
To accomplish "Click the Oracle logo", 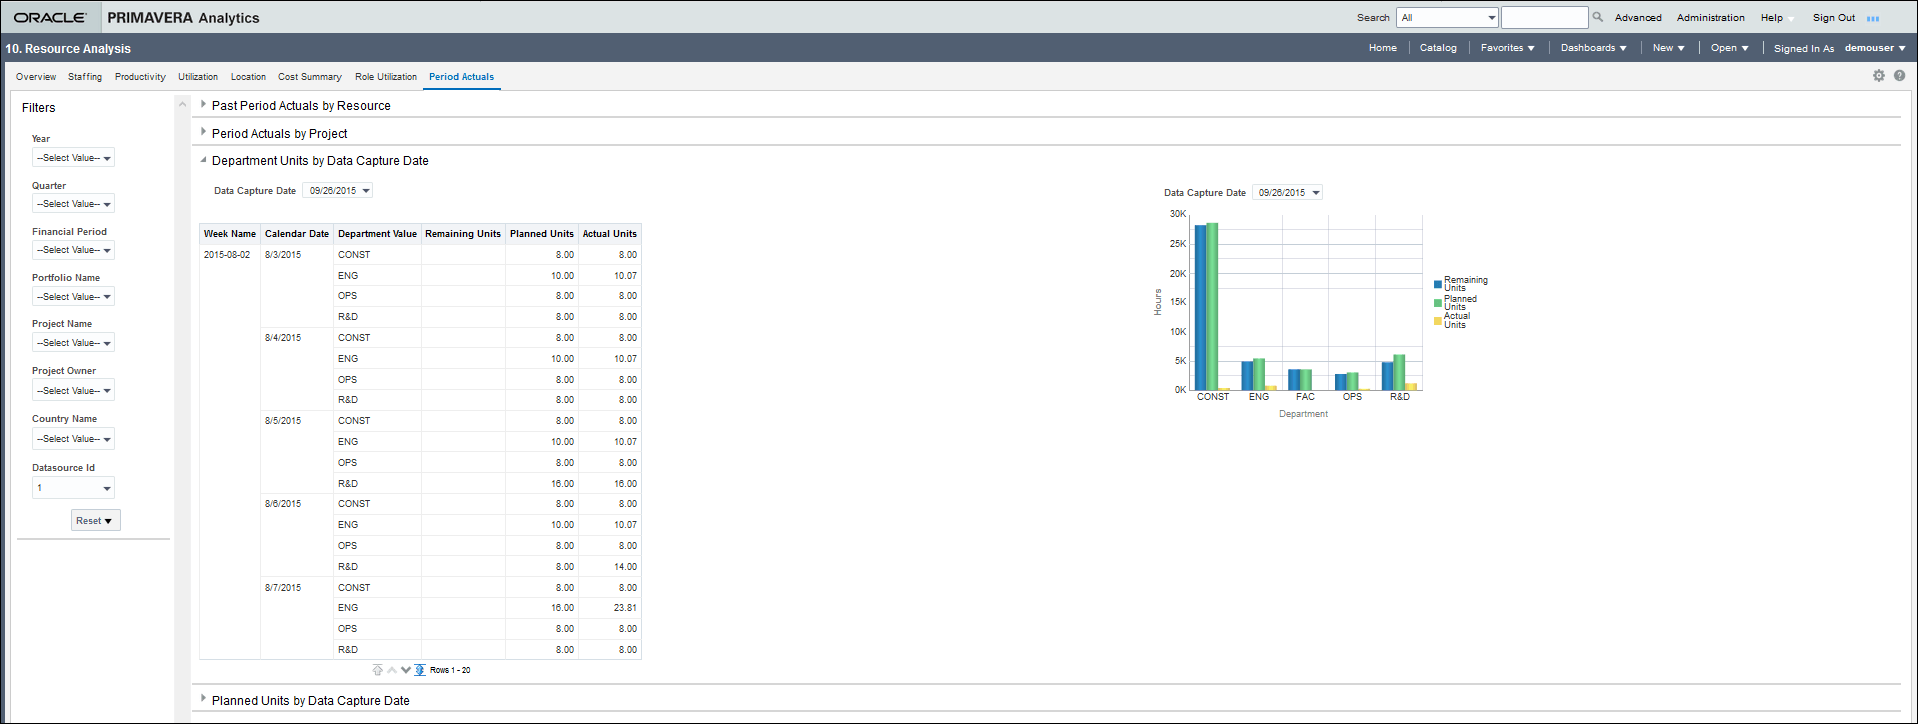I will point(50,18).
